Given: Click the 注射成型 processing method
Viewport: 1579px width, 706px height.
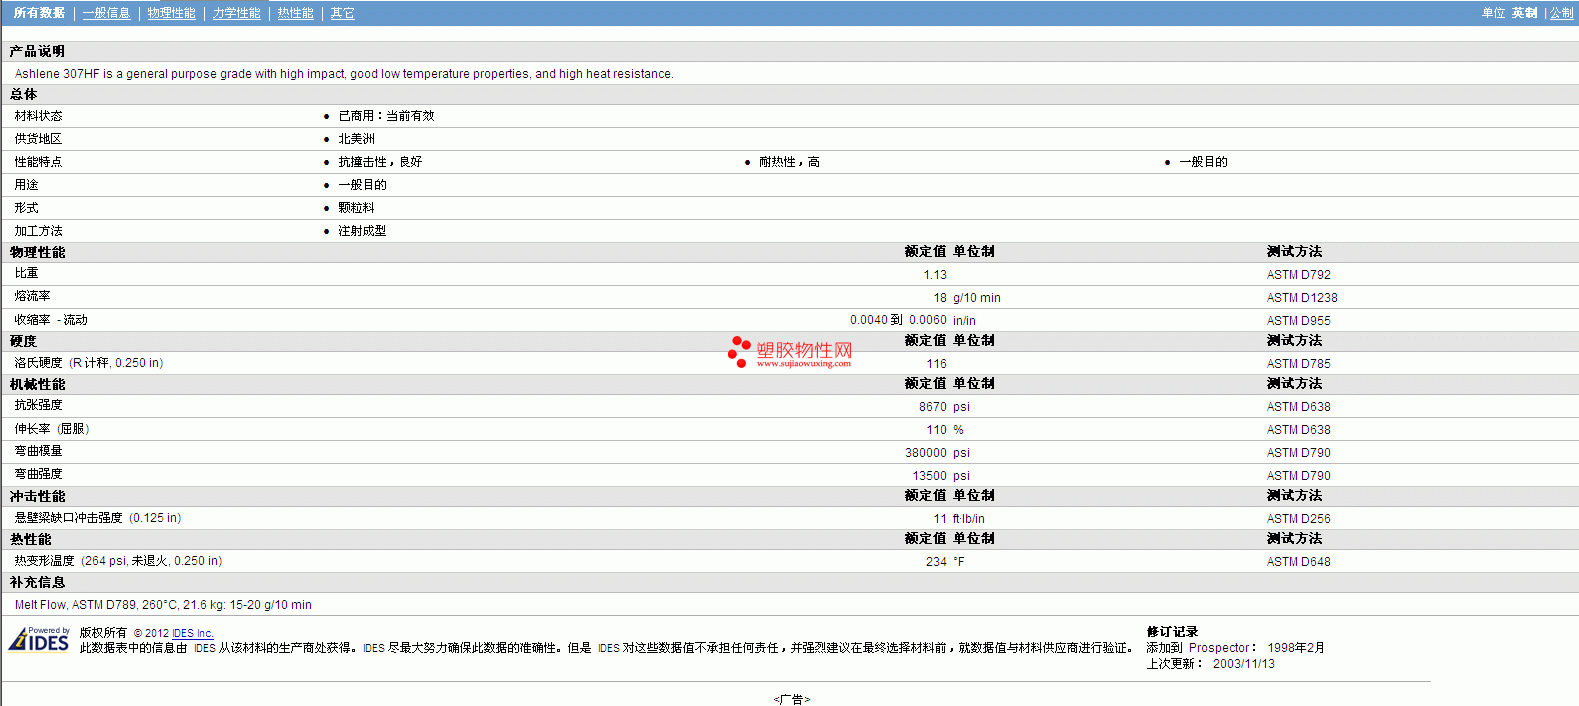Looking at the screenshot, I should tap(362, 231).
